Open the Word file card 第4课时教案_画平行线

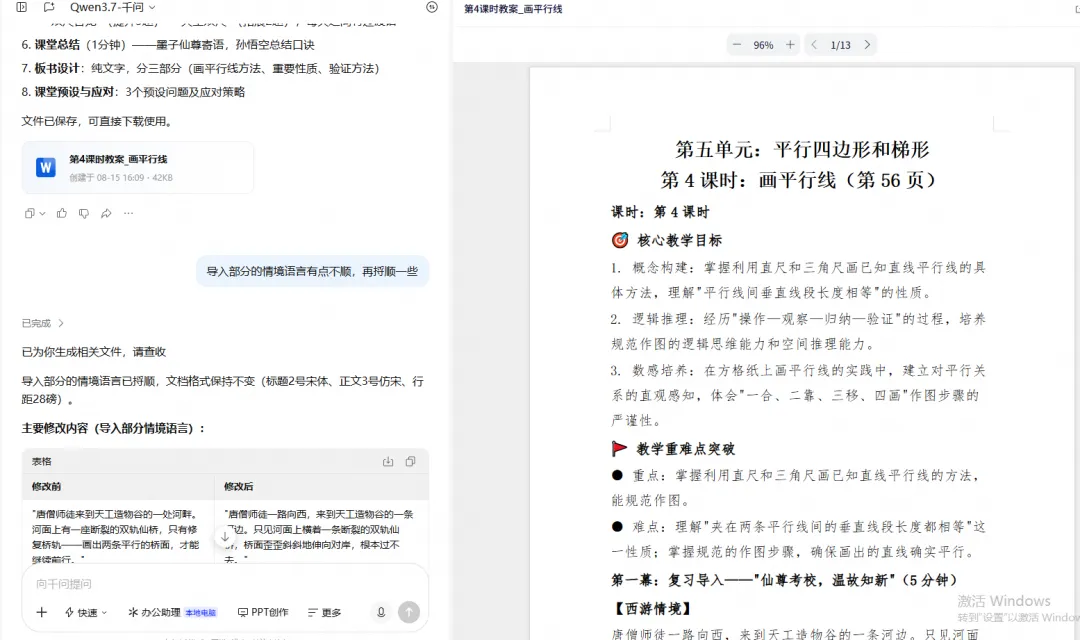[x=138, y=167]
